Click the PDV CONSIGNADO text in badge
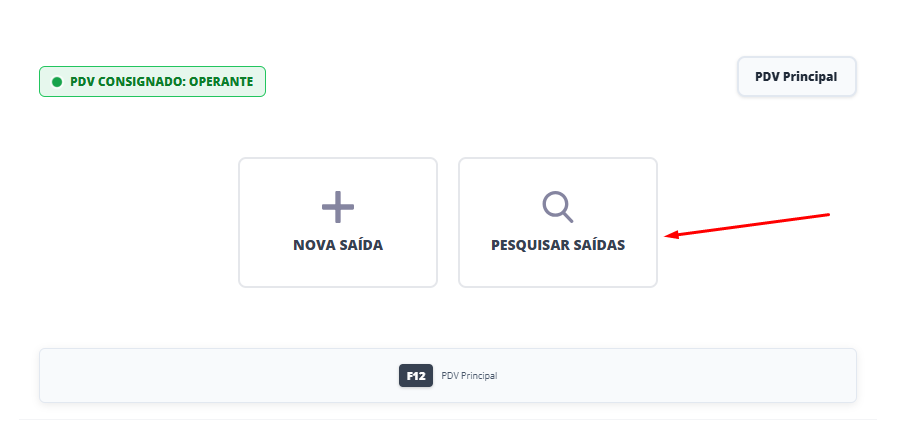This screenshot has width=897, height=441. (x=124, y=81)
